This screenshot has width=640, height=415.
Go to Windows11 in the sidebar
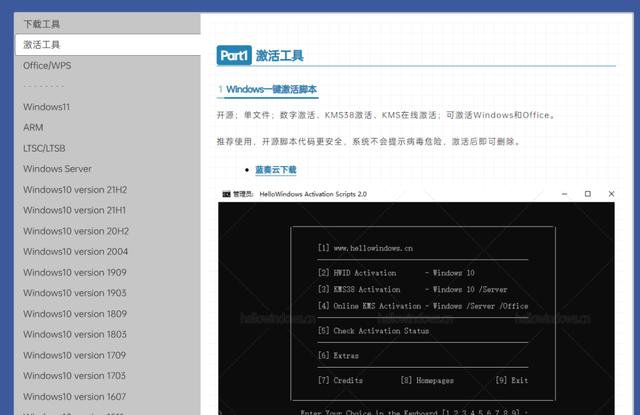(108, 107)
